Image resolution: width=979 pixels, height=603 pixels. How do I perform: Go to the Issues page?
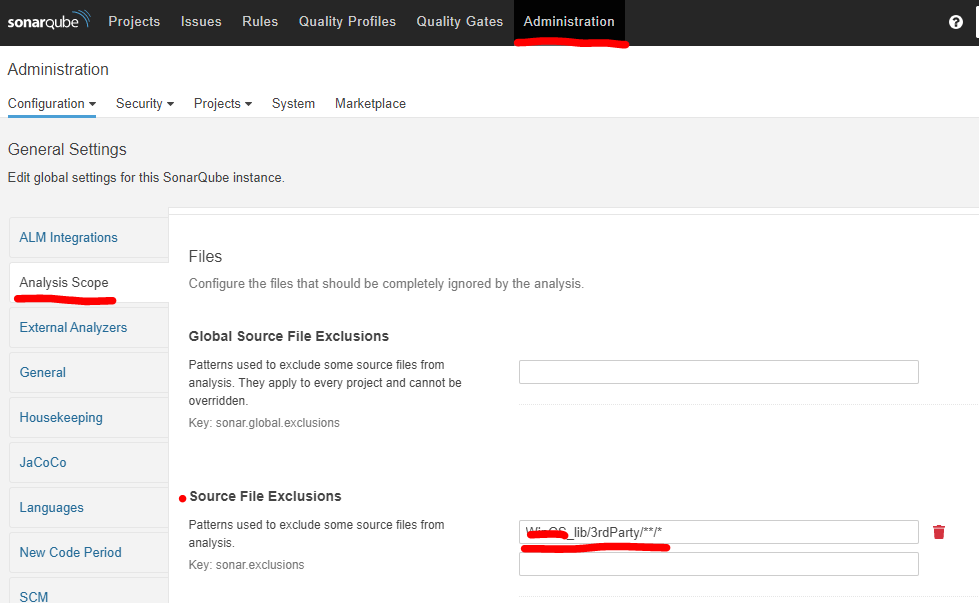(x=201, y=21)
